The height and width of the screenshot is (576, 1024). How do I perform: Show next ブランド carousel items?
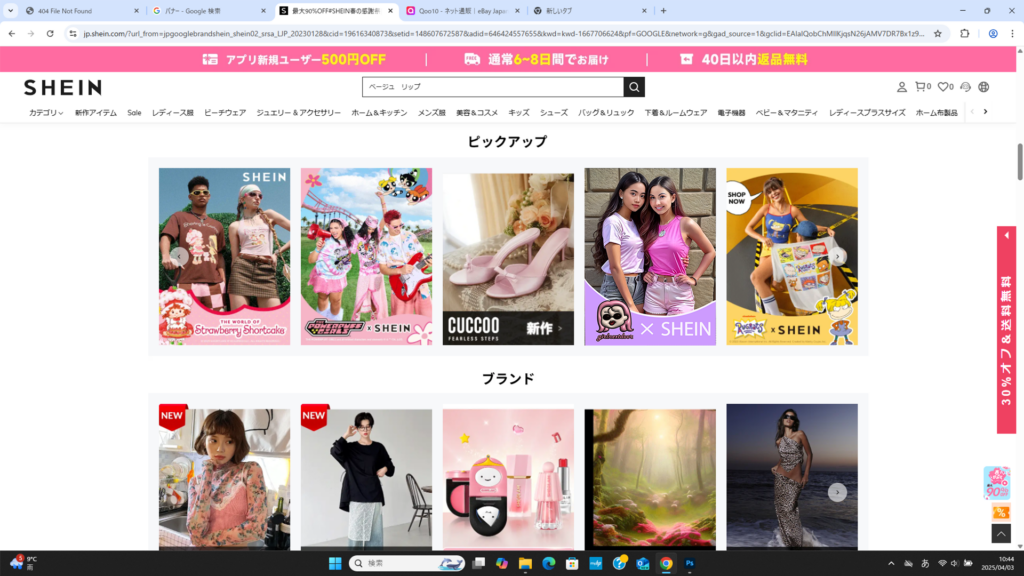838,492
